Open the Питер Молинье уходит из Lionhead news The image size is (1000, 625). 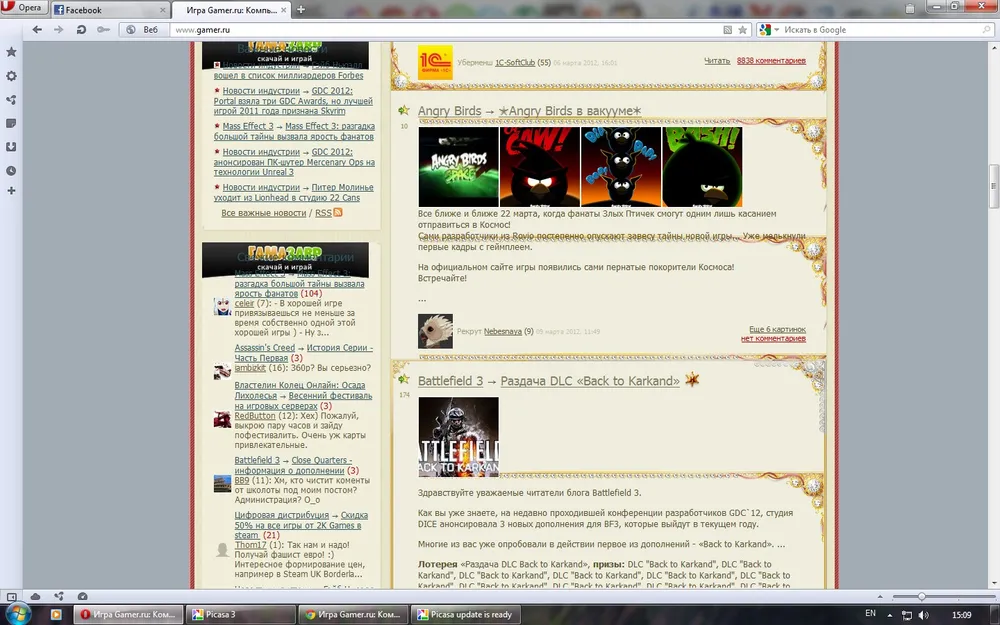[293, 193]
